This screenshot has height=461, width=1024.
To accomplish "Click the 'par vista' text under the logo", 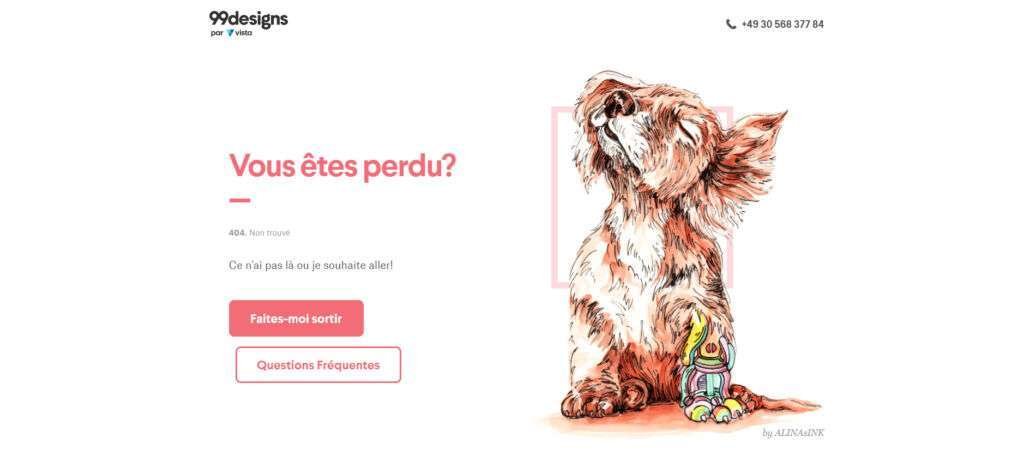I will (231, 33).
